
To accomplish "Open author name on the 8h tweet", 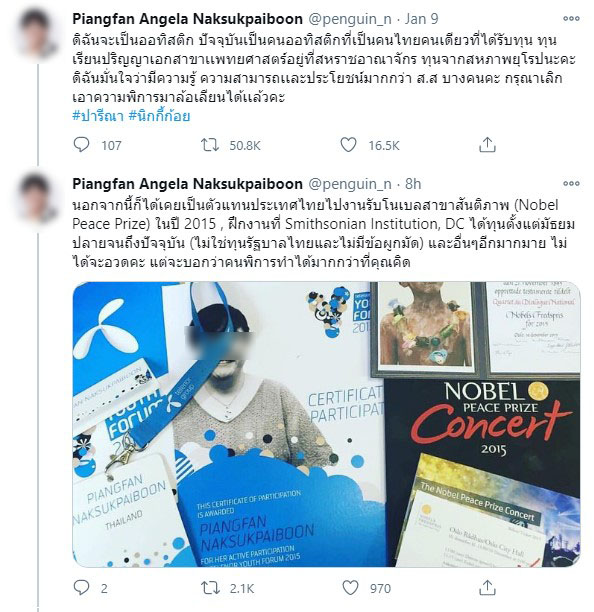I will point(187,184).
